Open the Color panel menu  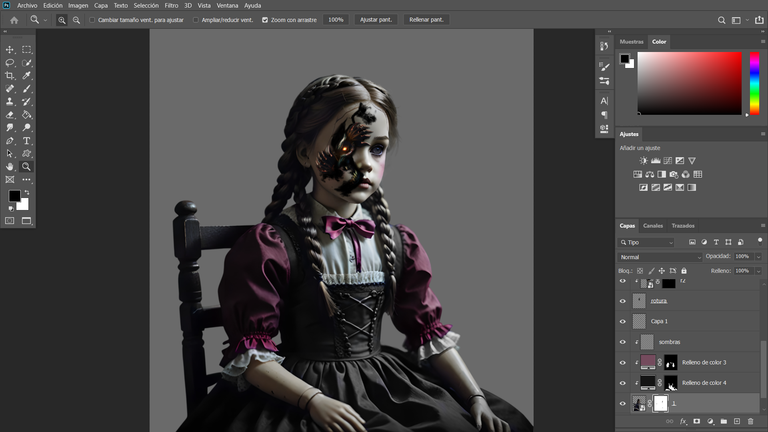[x=763, y=42]
